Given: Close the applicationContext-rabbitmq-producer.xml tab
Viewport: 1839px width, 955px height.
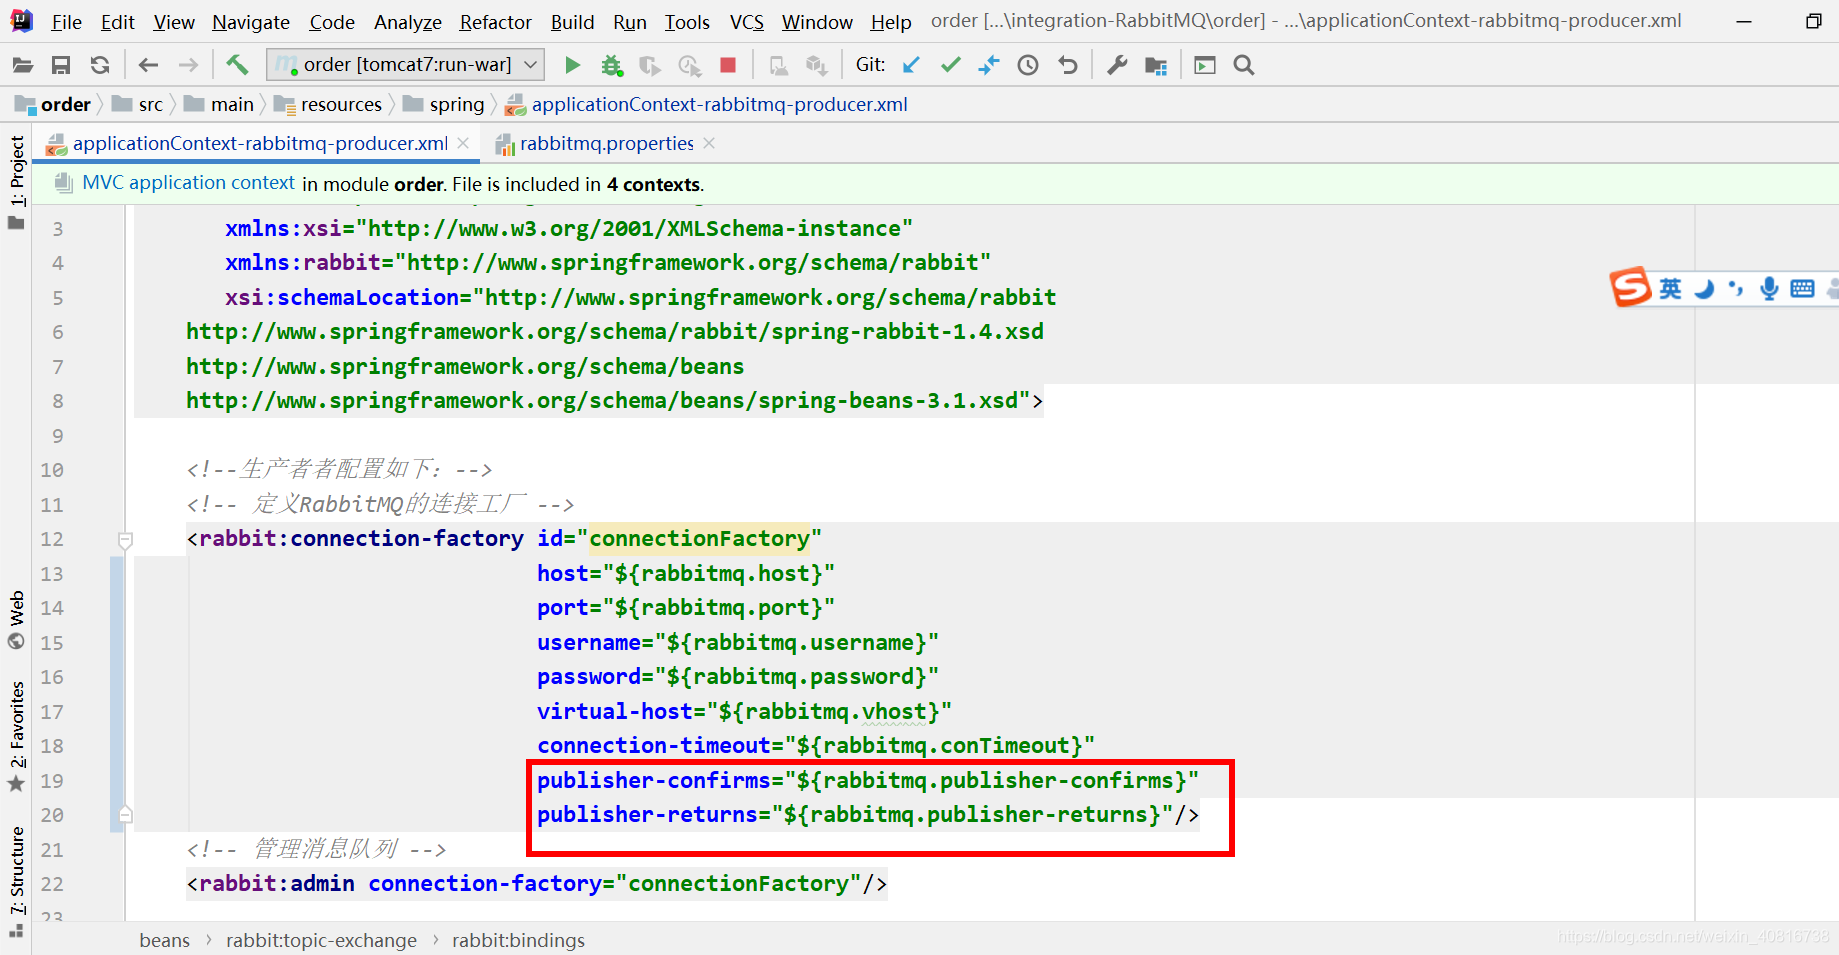Looking at the screenshot, I should 463,144.
